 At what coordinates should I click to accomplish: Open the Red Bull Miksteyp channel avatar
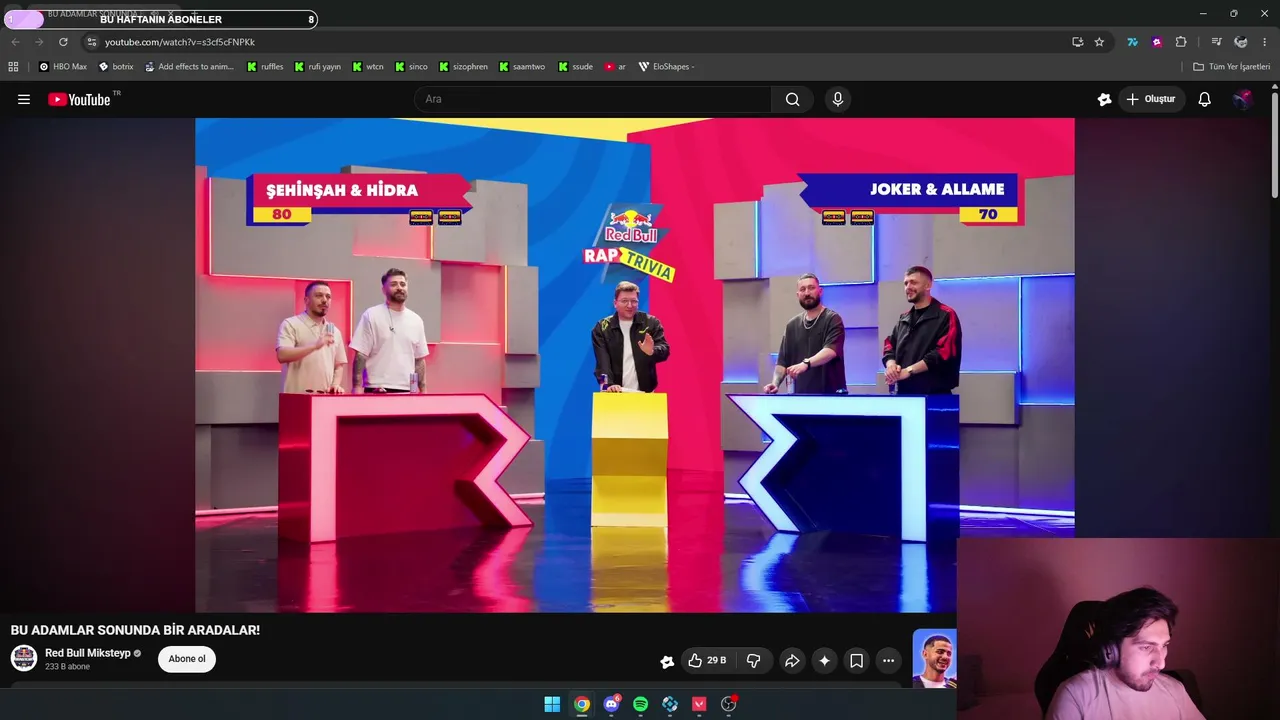point(24,658)
